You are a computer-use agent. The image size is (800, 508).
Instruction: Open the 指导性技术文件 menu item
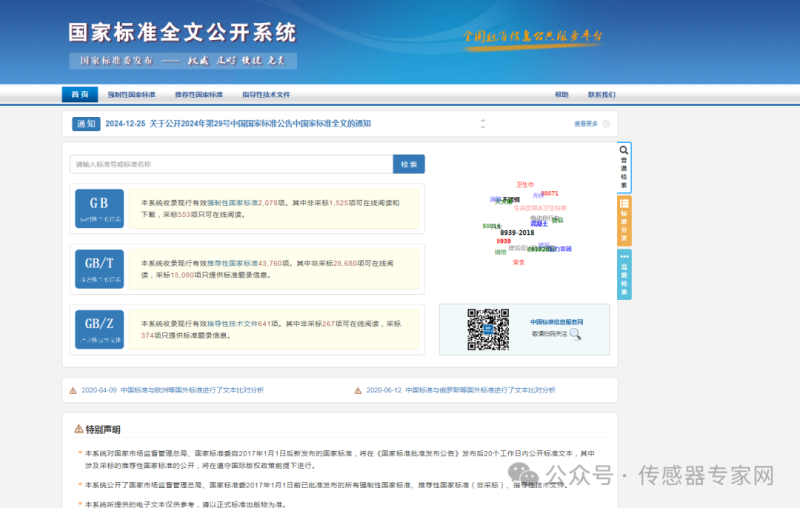tap(265, 95)
